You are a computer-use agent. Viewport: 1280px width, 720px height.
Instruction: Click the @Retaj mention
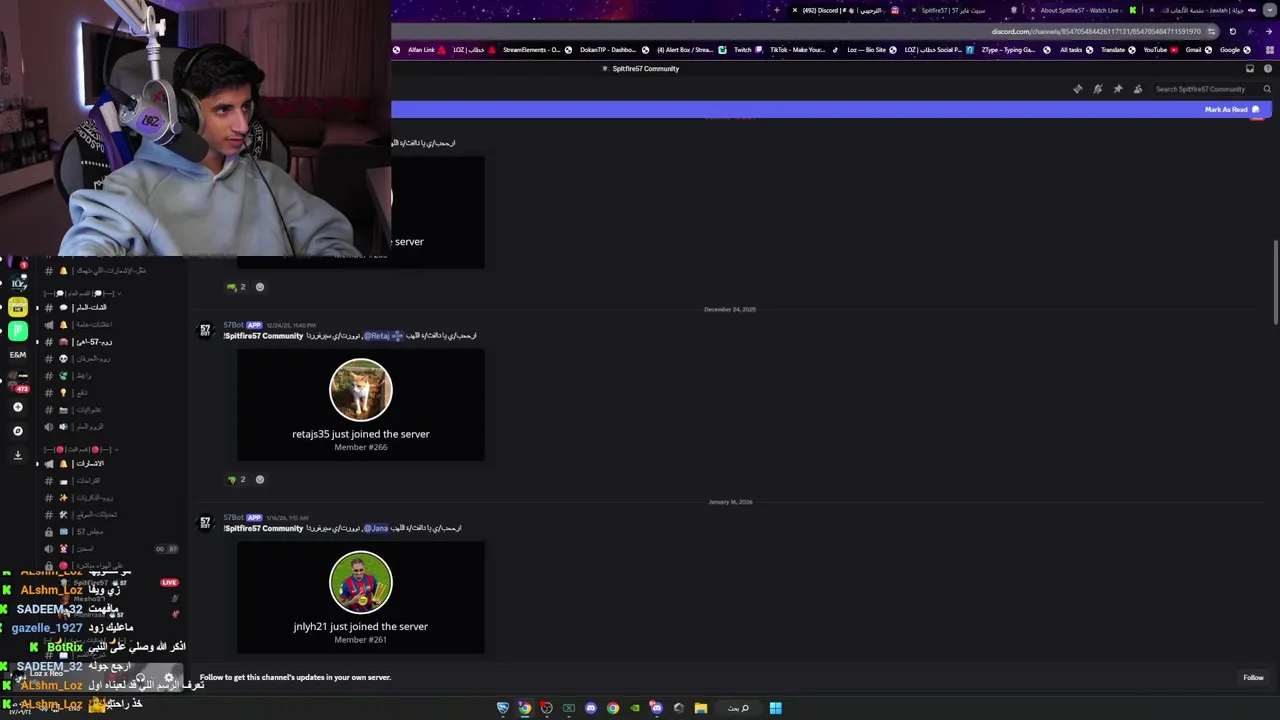(382, 336)
